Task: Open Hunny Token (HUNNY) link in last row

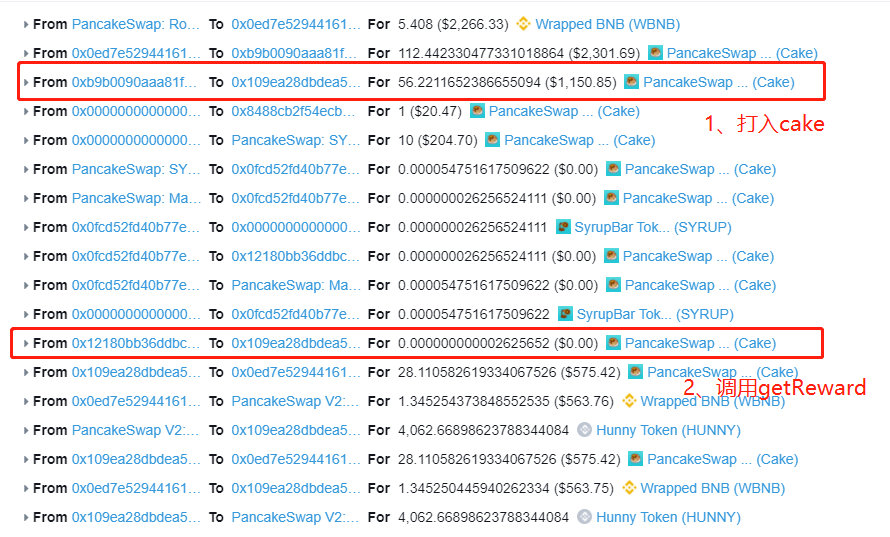Action: click(668, 517)
